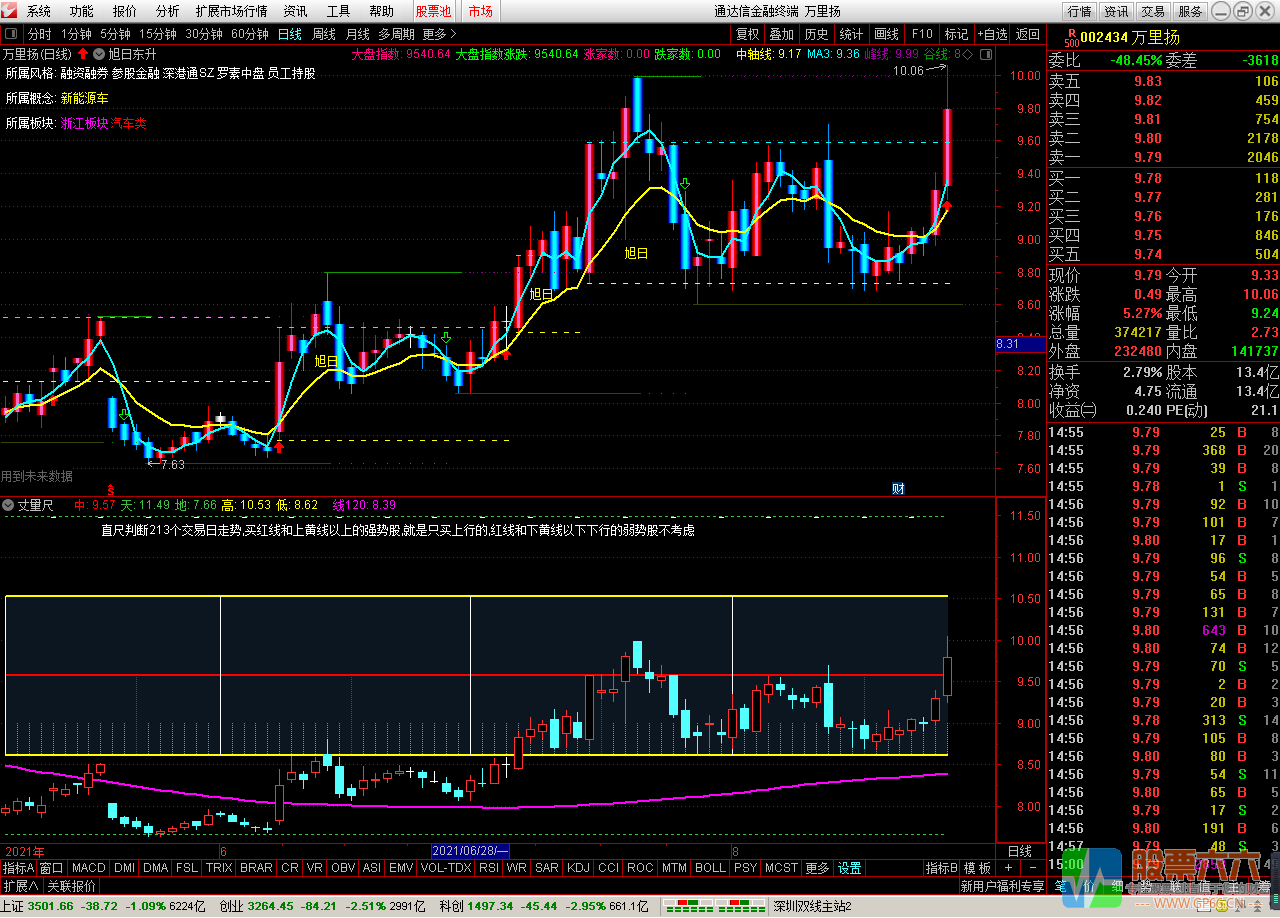
Task: Click the minus zoom button at bottom
Action: click(x=1033, y=868)
